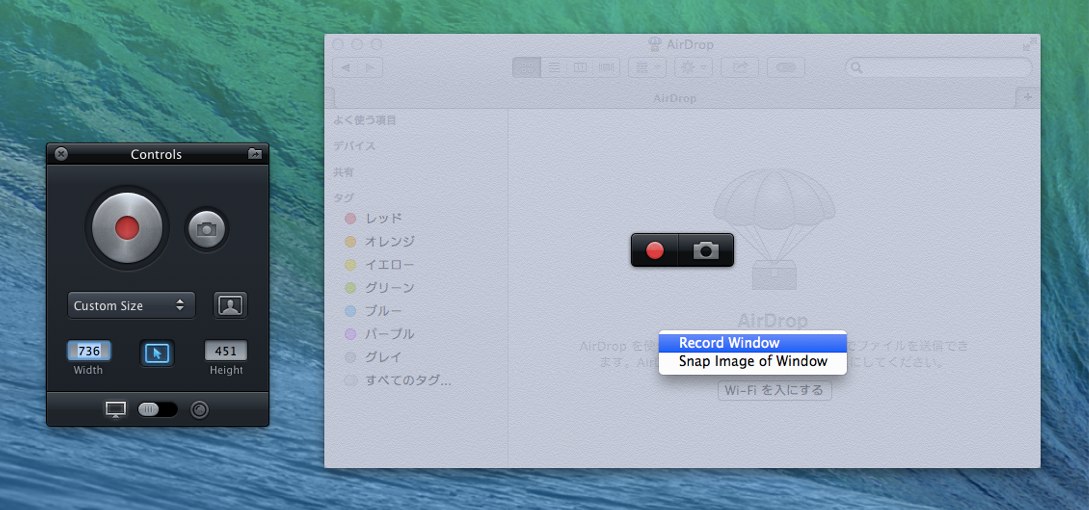This screenshot has height=510, width=1089.
Task: Add a new Finder tab with plus button
Action: (x=1028, y=98)
